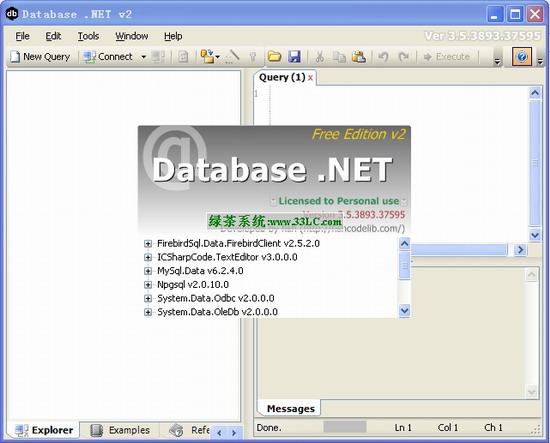Click into query editor line 1
The width and height of the screenshot is (550, 443).
click(x=398, y=94)
